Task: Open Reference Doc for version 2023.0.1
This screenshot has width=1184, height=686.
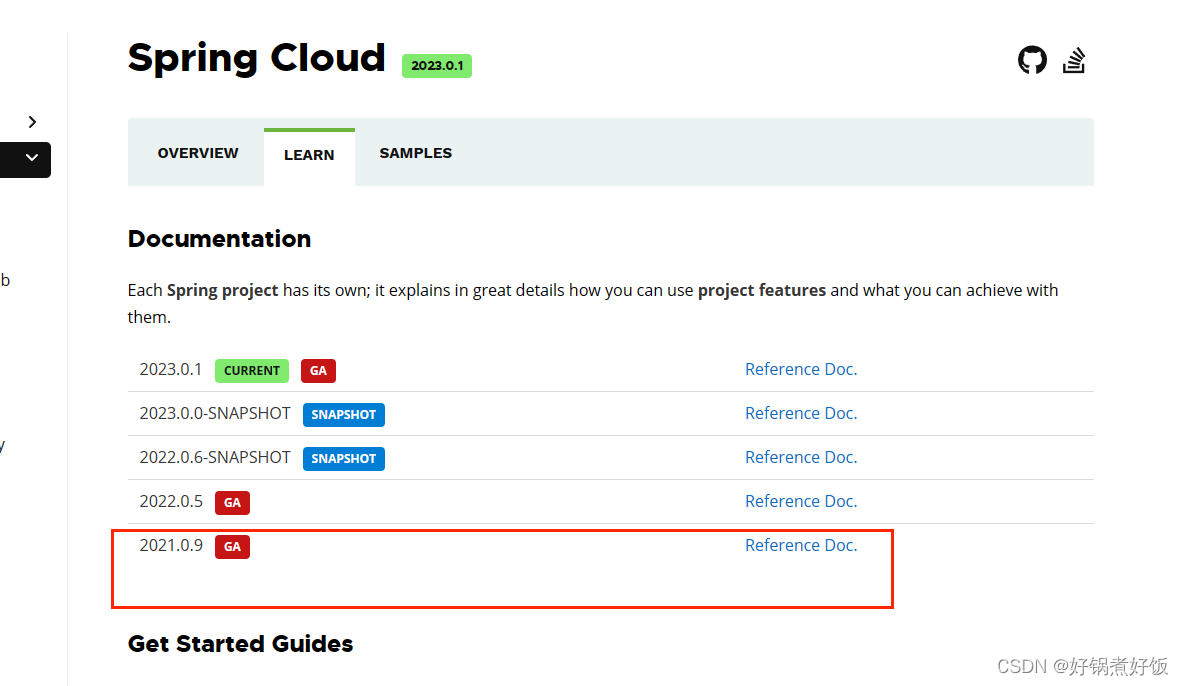Action: [x=800, y=369]
